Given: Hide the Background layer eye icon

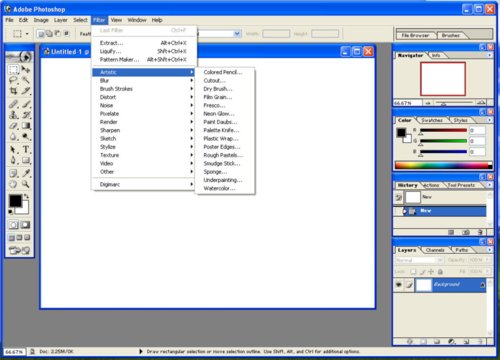Looking at the screenshot, I should click(x=398, y=285).
